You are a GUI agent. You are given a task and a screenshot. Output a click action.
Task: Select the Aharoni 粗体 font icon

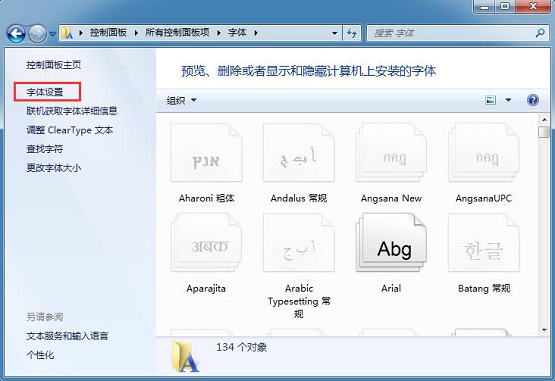[206, 152]
